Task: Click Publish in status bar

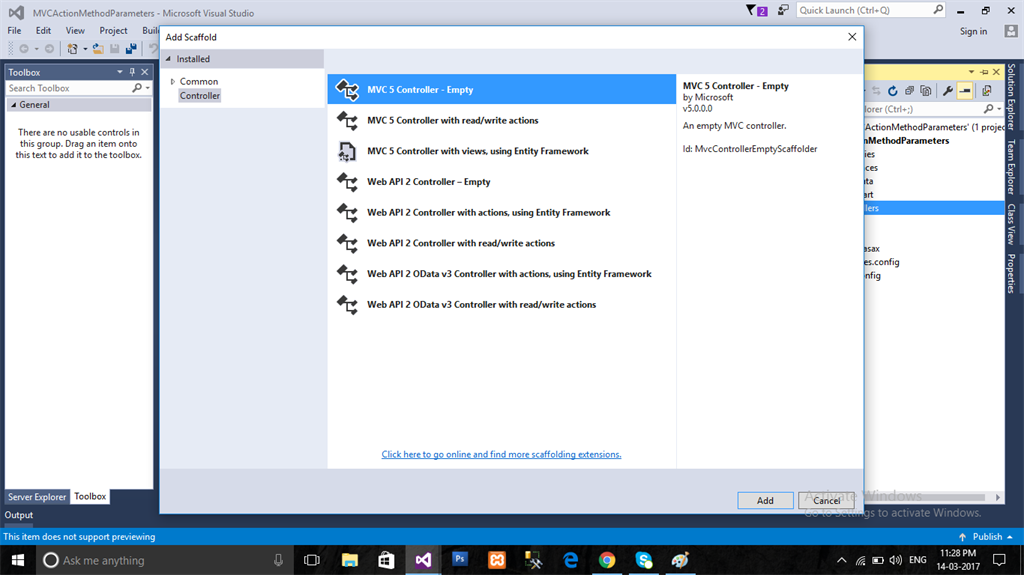Action: click(986, 536)
